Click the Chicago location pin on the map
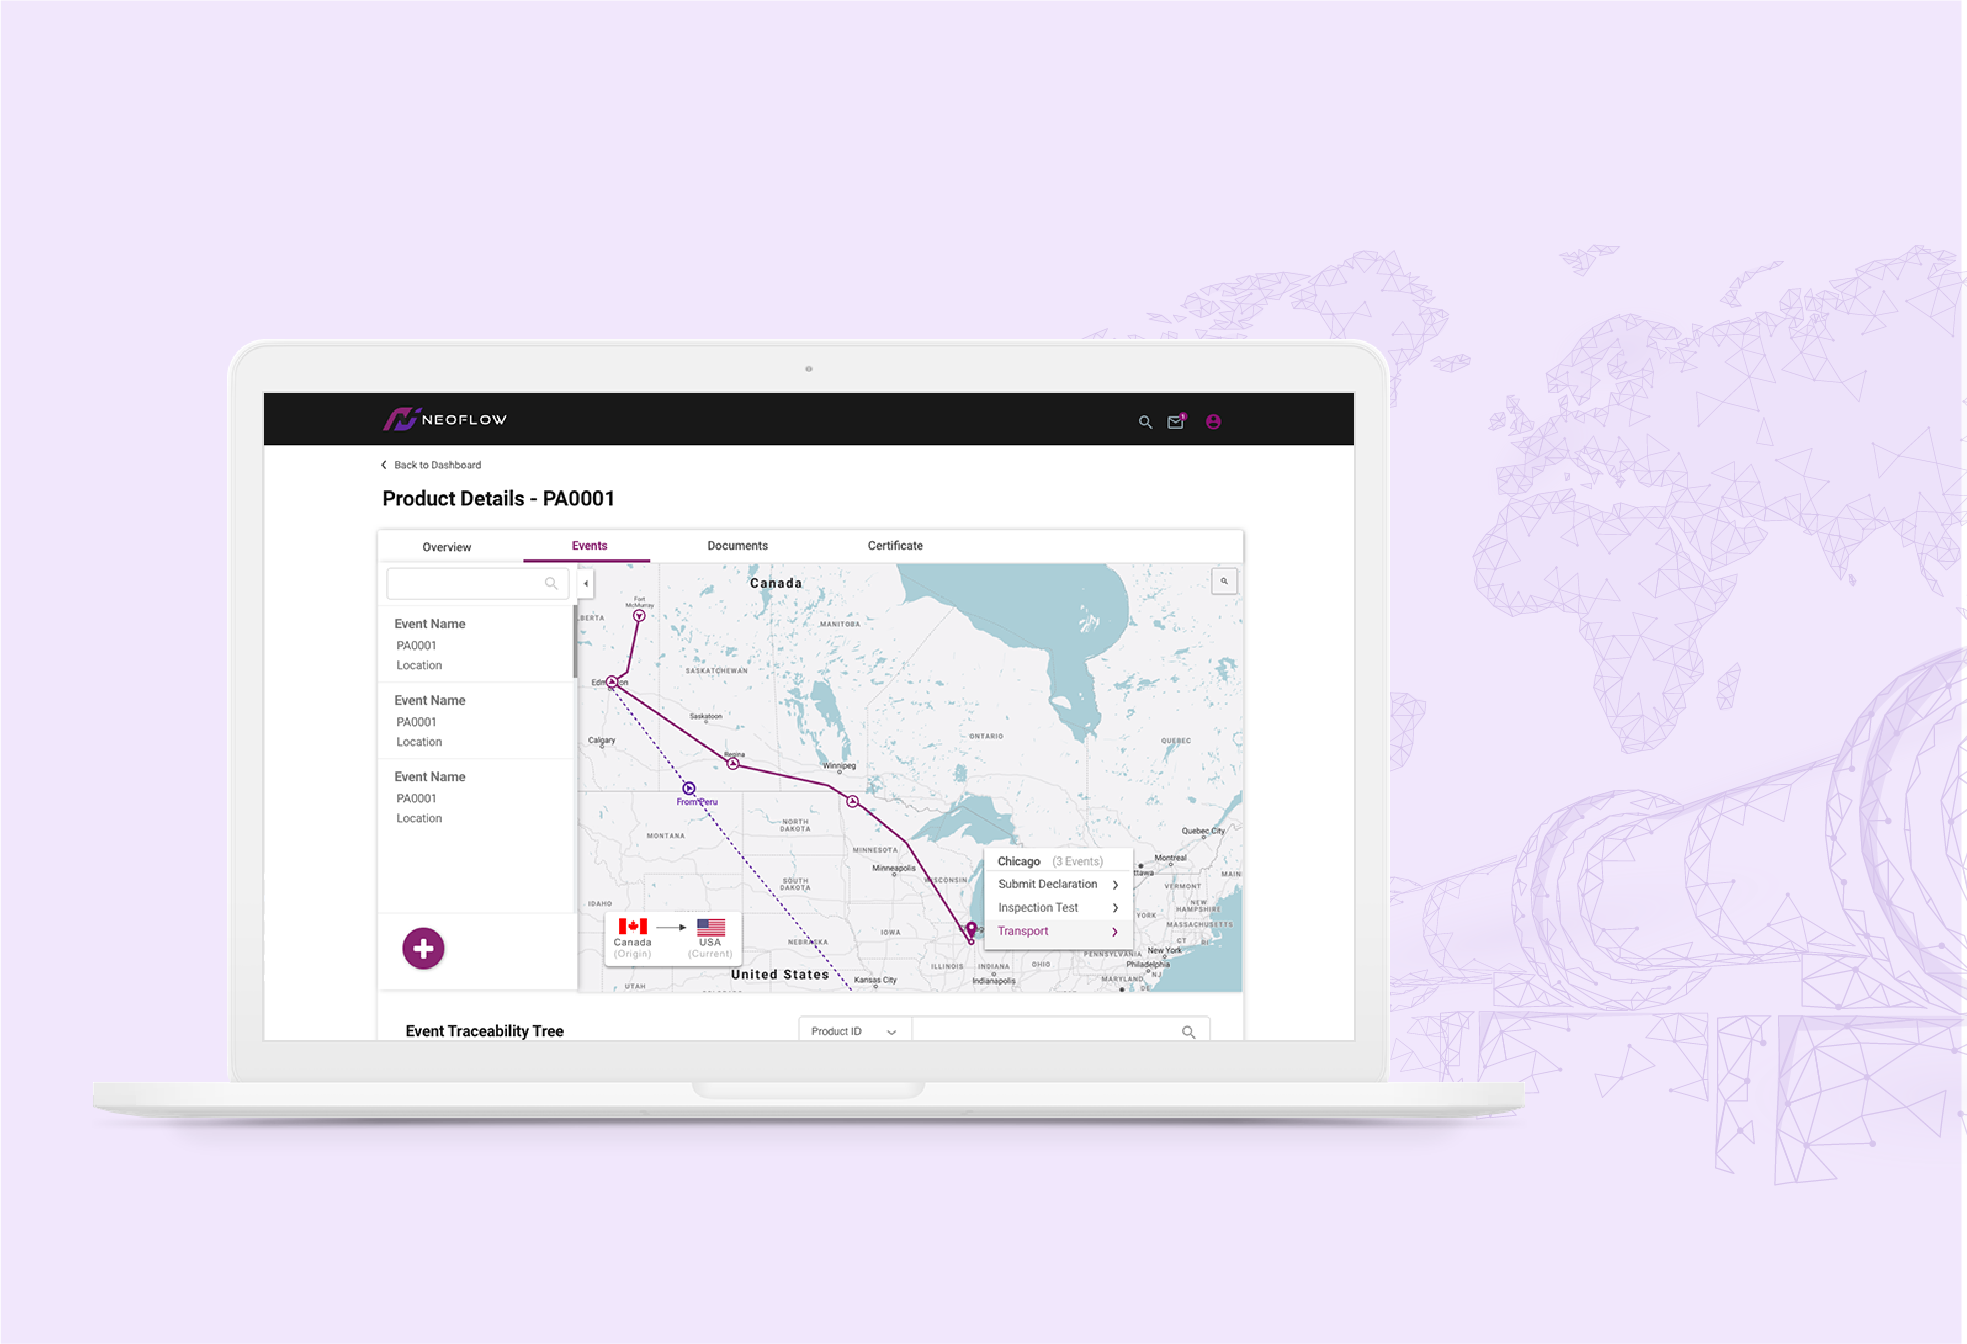1967x1344 pixels. (970, 931)
